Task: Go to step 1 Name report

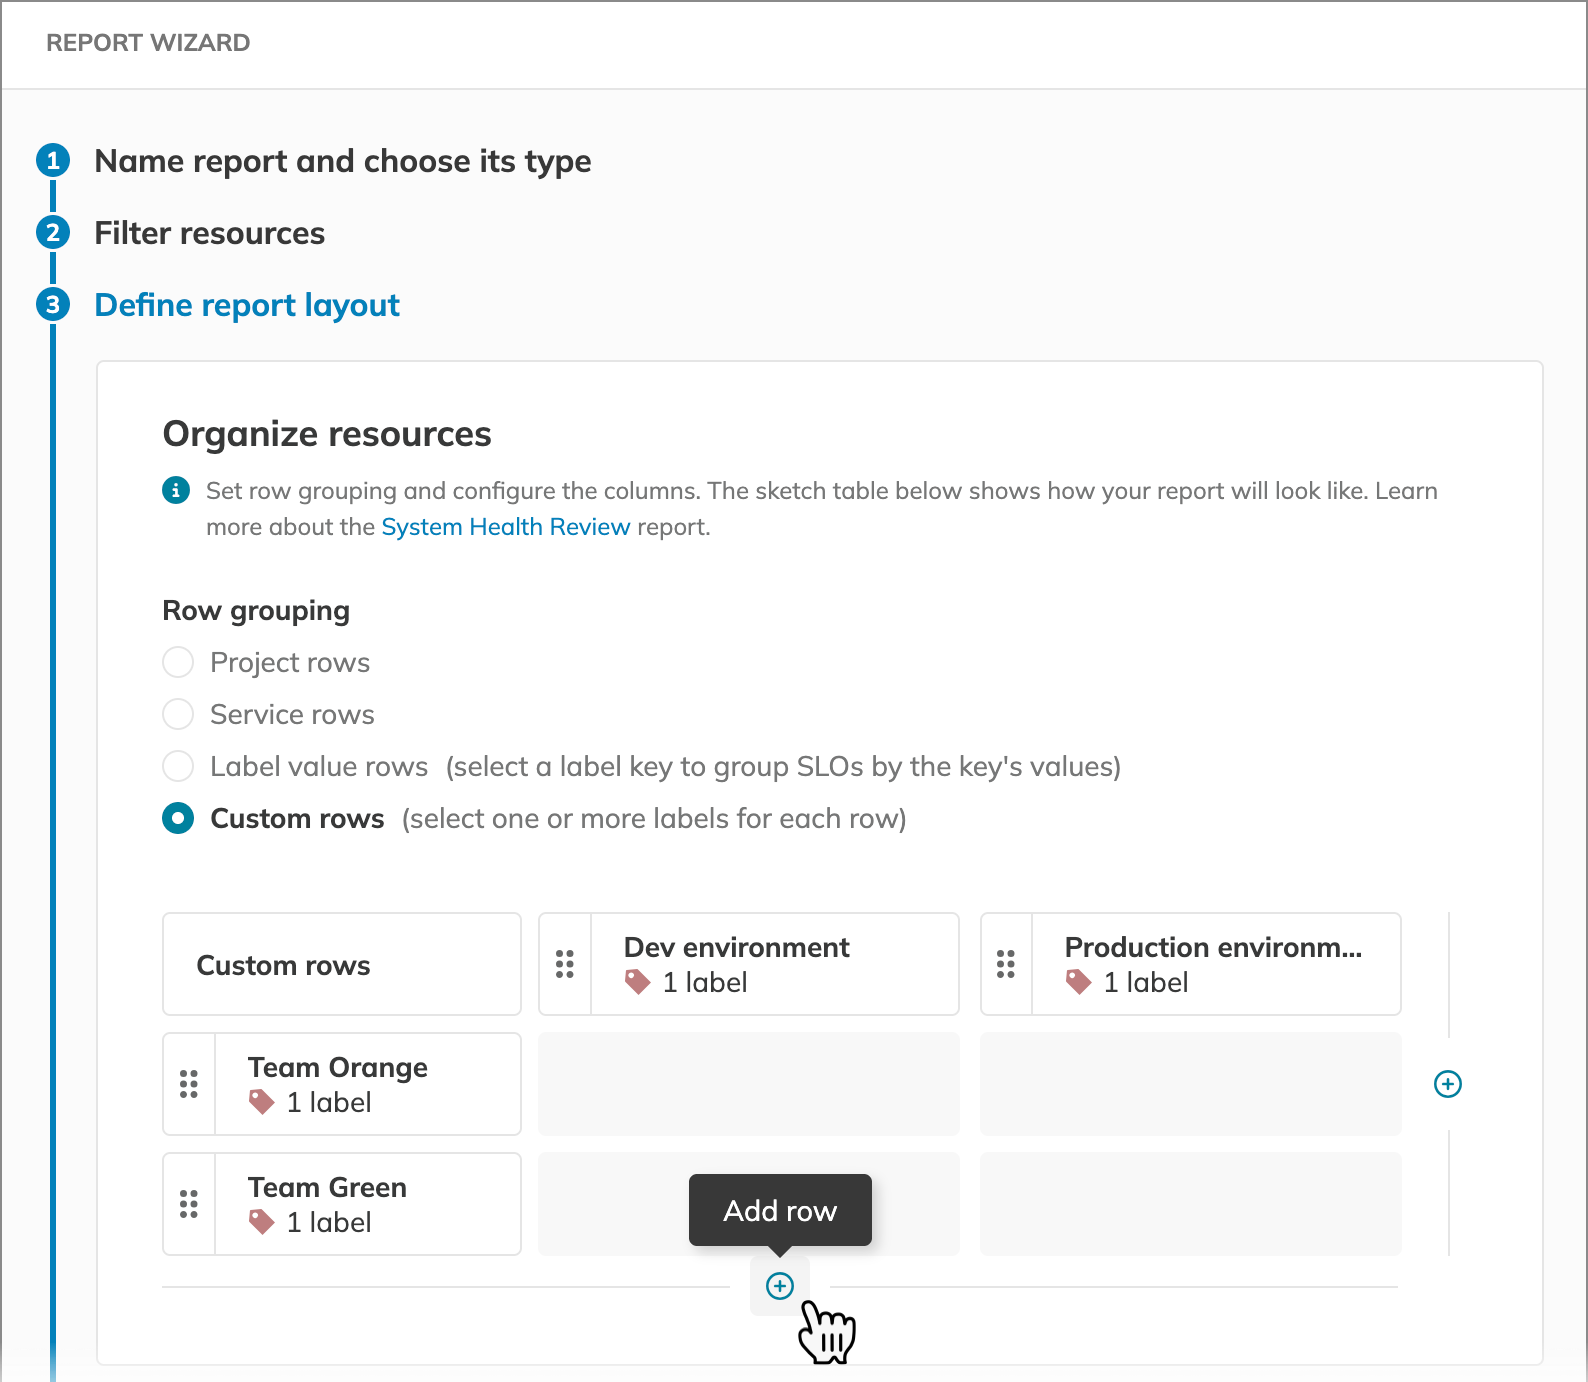Action: [342, 161]
